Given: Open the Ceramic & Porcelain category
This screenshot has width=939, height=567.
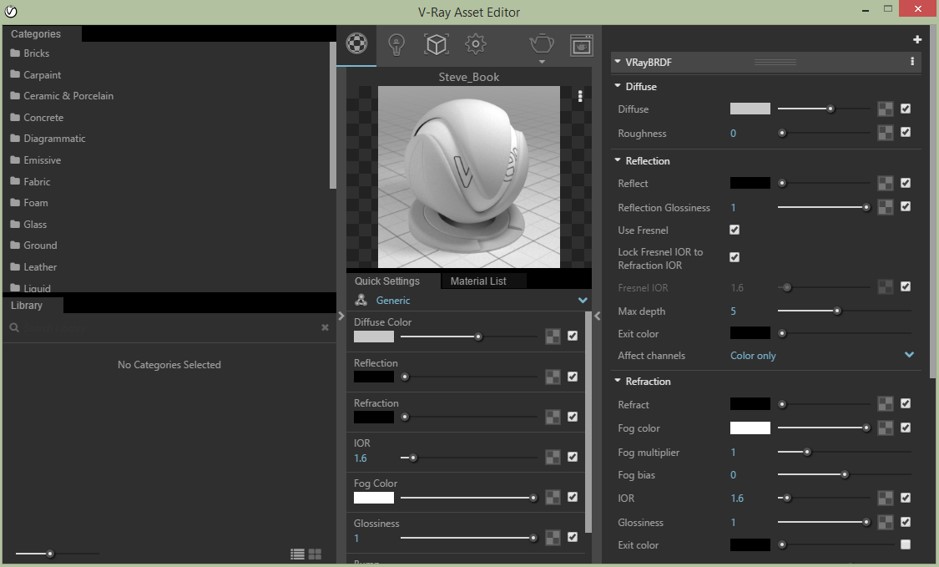Looking at the screenshot, I should click(68, 96).
